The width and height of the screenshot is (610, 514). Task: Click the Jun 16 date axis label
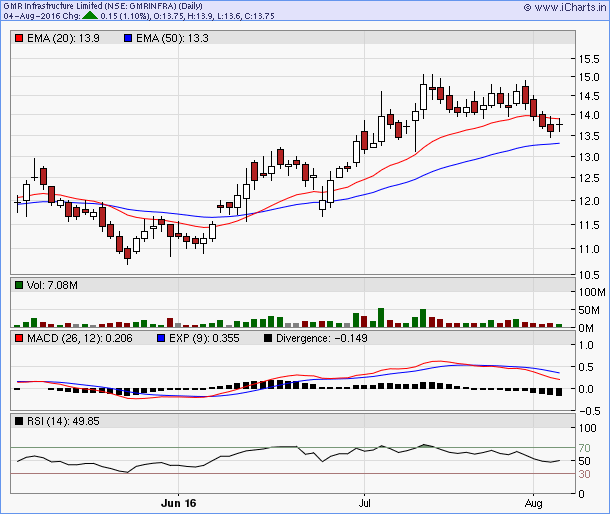coord(179,503)
